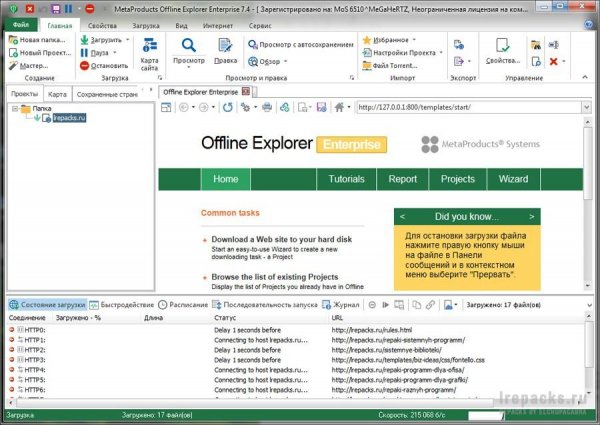
Task: Open dropdown arrow next to Загрузить
Action: (128, 40)
